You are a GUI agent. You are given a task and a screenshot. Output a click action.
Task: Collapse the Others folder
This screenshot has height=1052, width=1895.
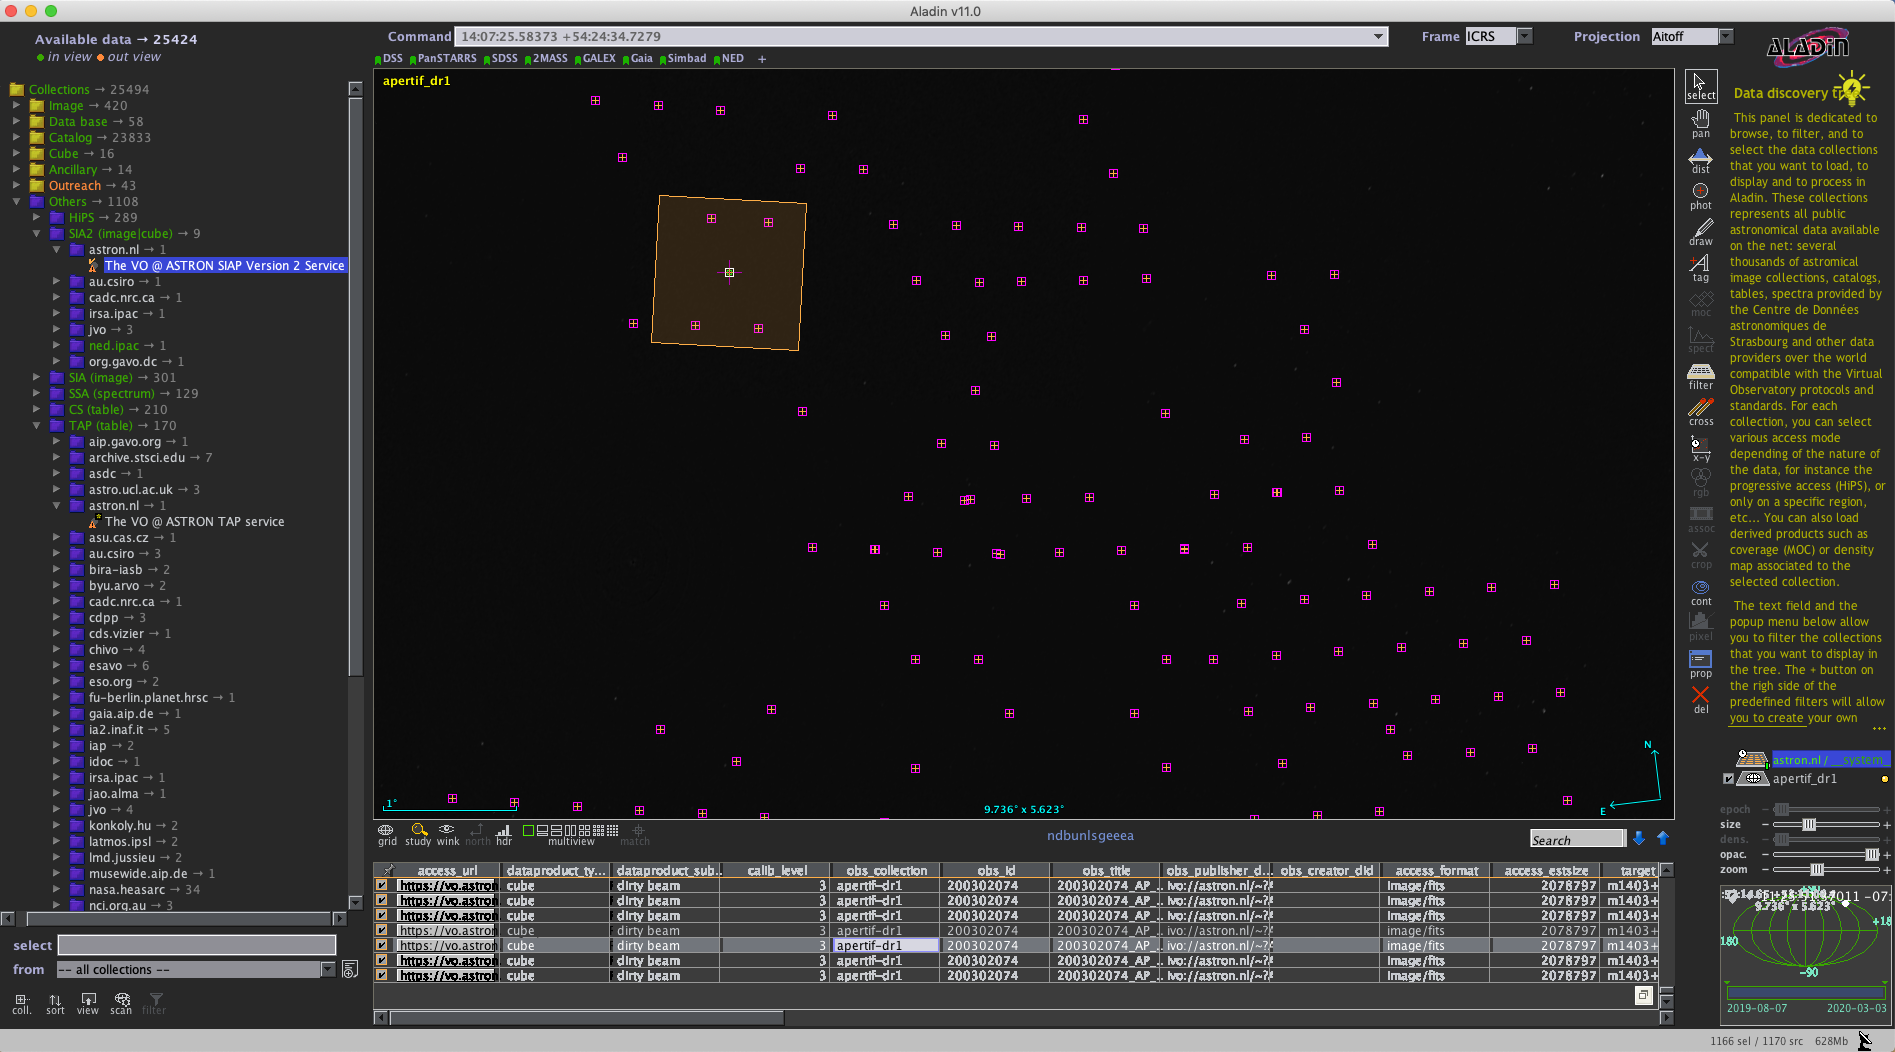point(16,201)
